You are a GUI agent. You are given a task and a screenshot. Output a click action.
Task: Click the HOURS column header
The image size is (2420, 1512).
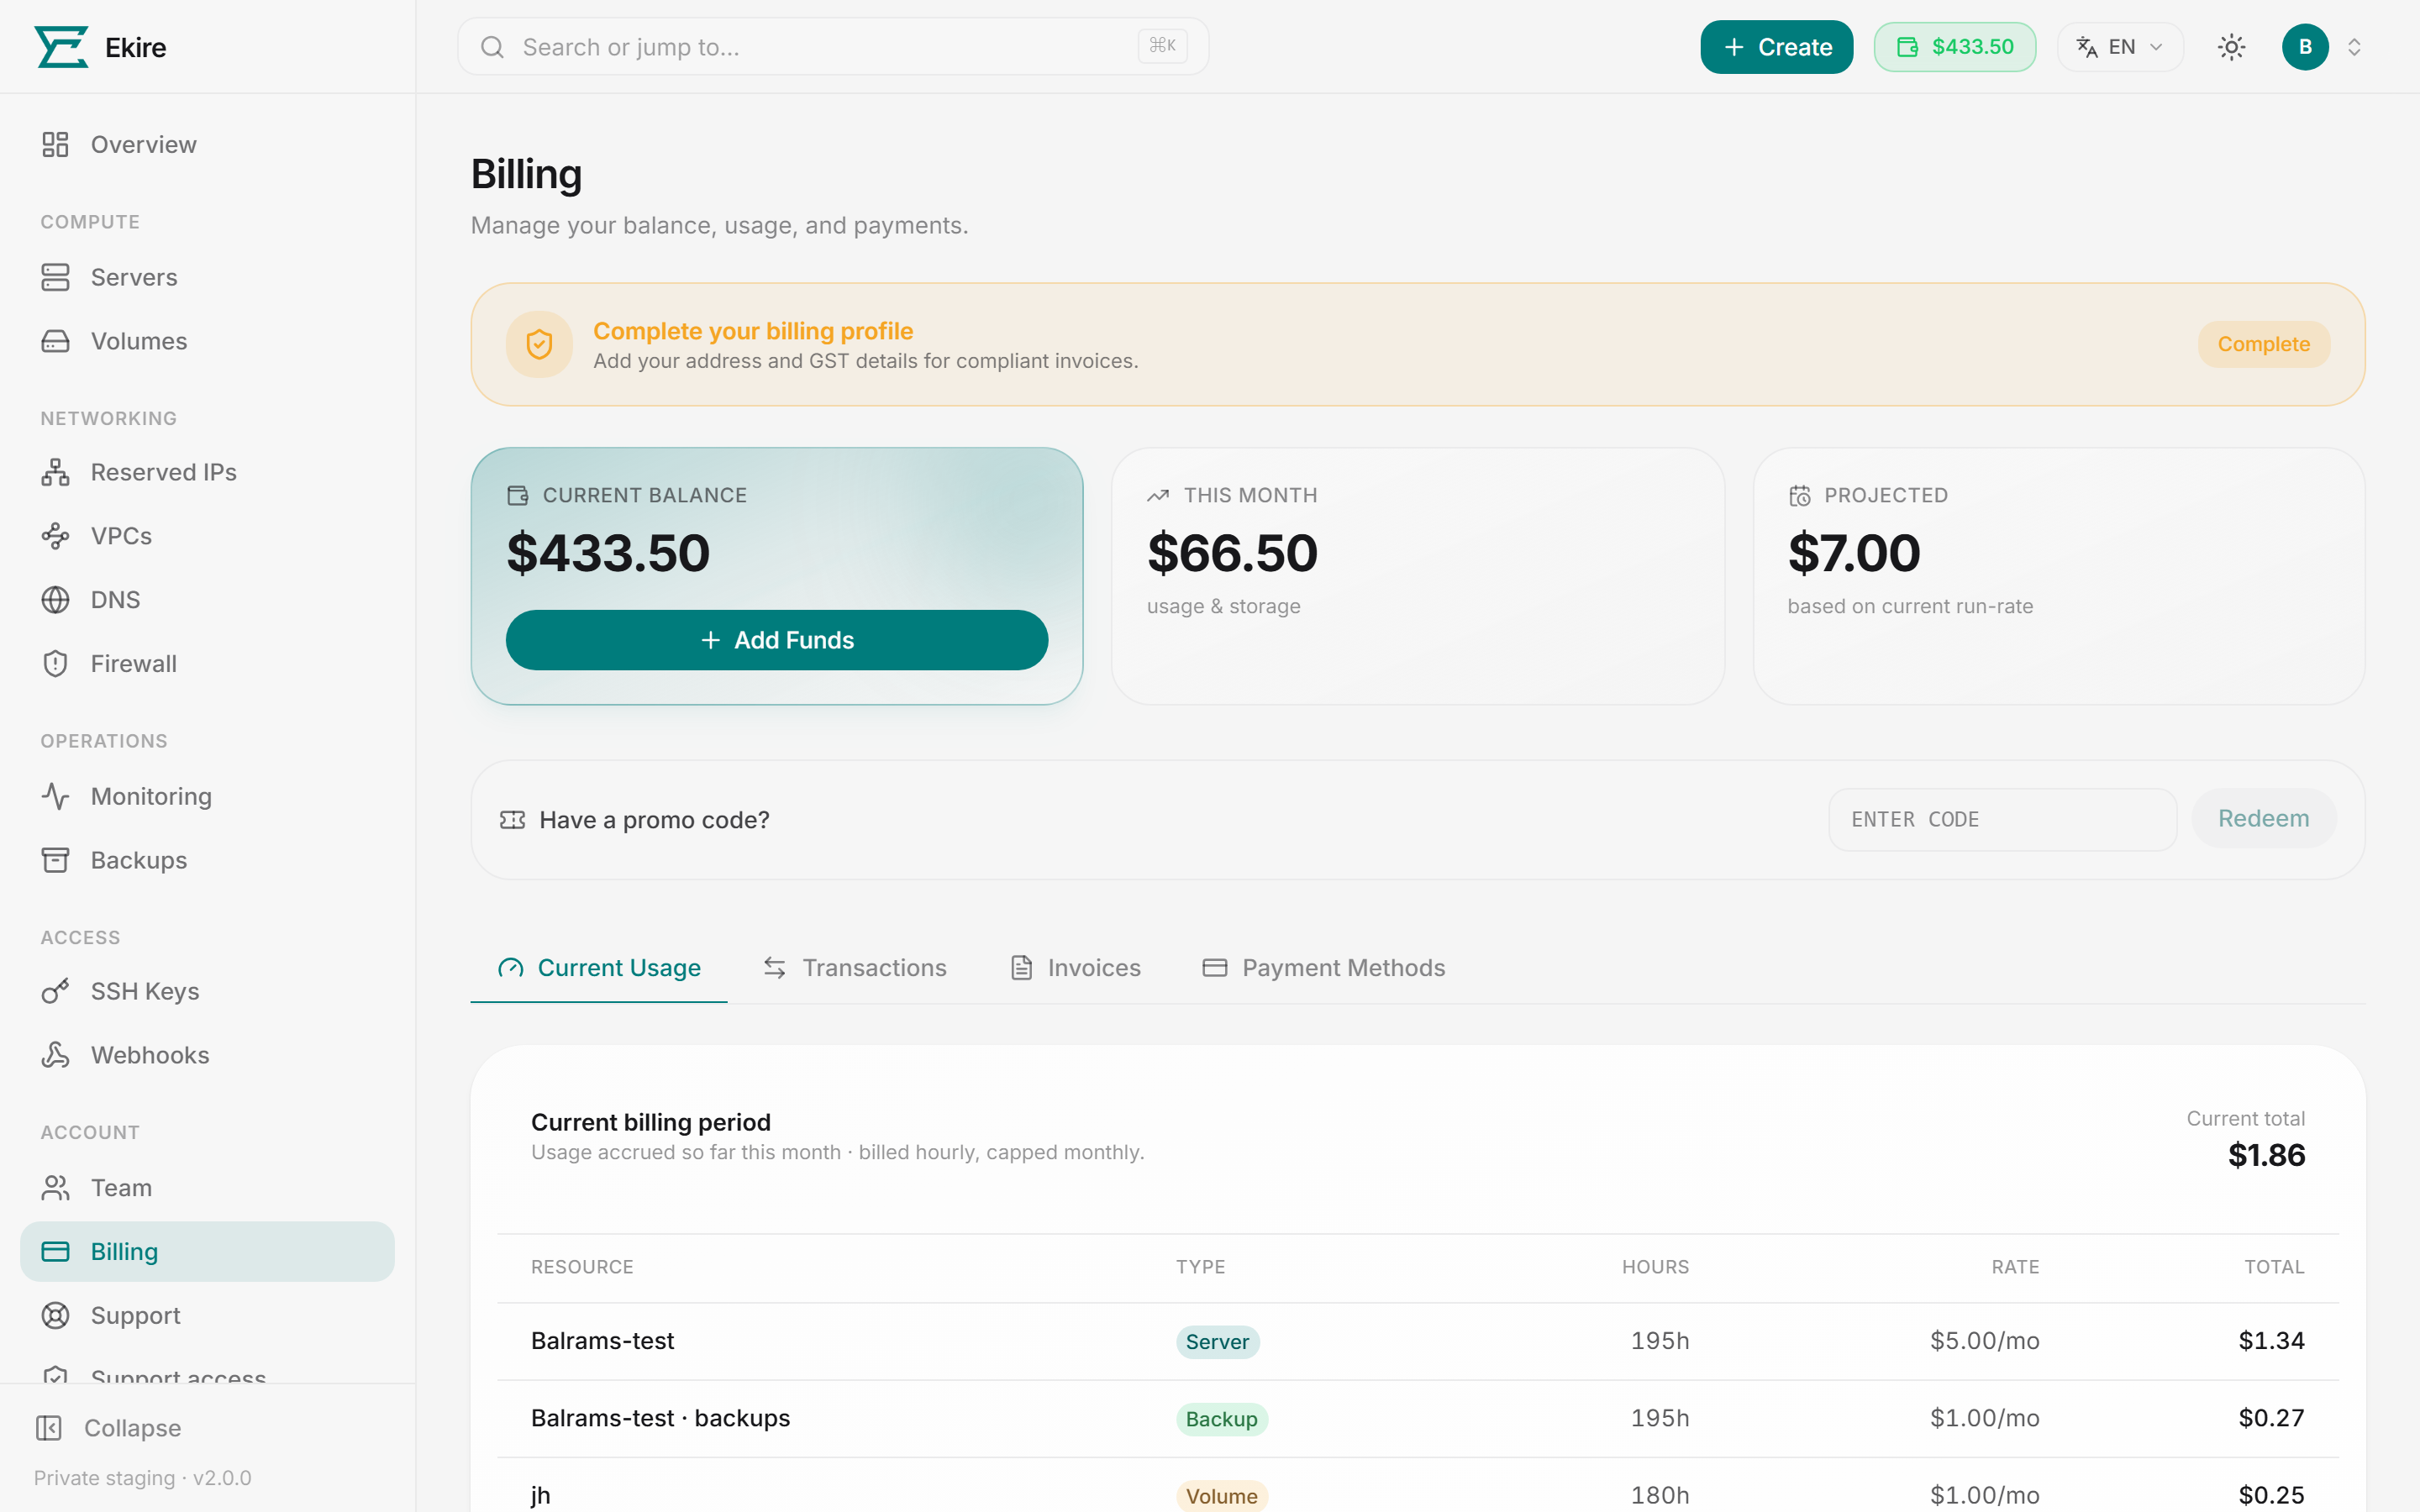(1655, 1267)
